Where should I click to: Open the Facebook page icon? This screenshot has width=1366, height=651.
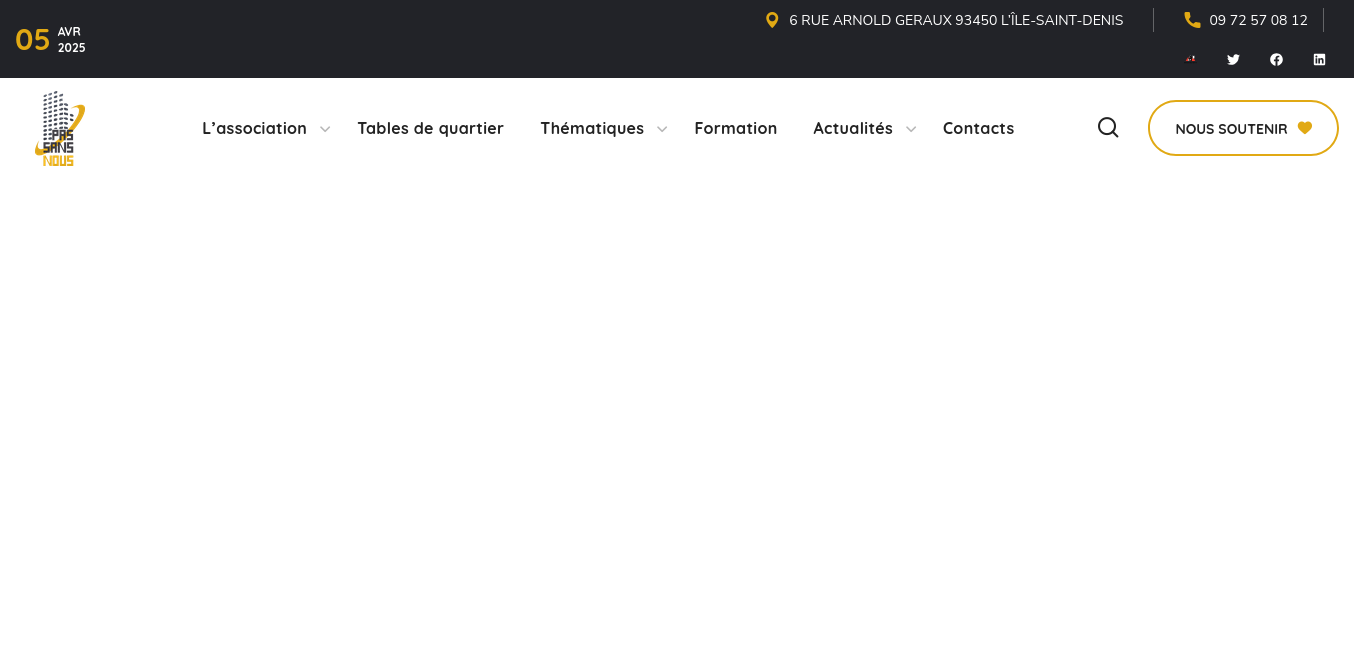(x=1276, y=60)
